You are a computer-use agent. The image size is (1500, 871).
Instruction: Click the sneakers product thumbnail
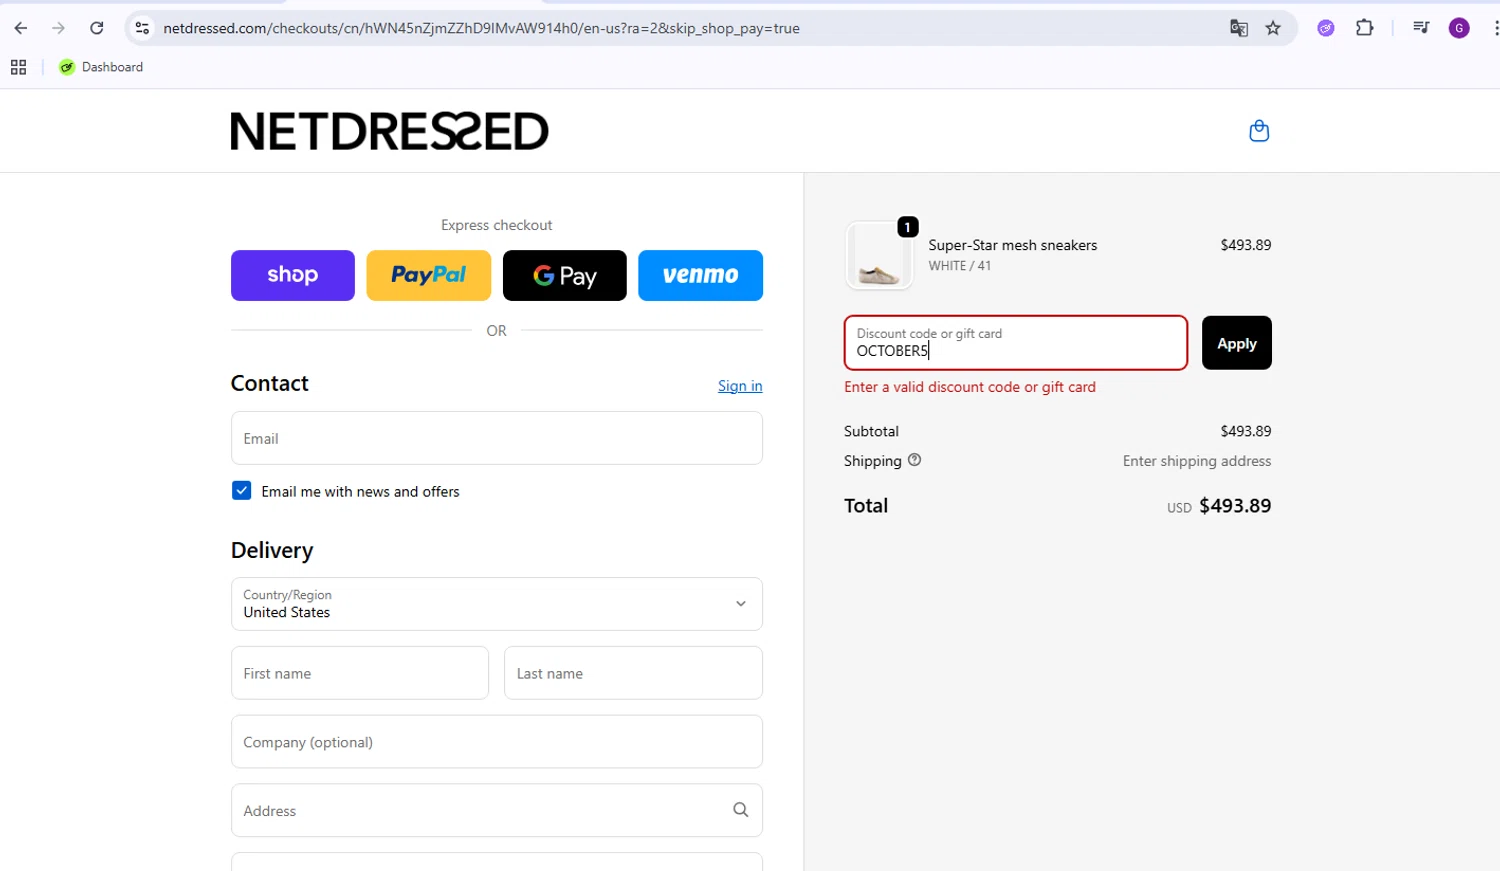tap(879, 256)
